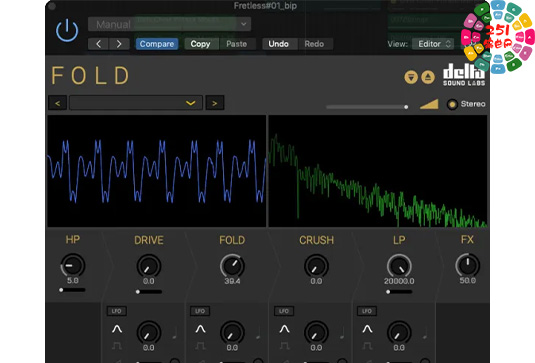The image size is (535, 363).
Task: Click the CRUSH LFO rate knob
Action: click(x=316, y=333)
